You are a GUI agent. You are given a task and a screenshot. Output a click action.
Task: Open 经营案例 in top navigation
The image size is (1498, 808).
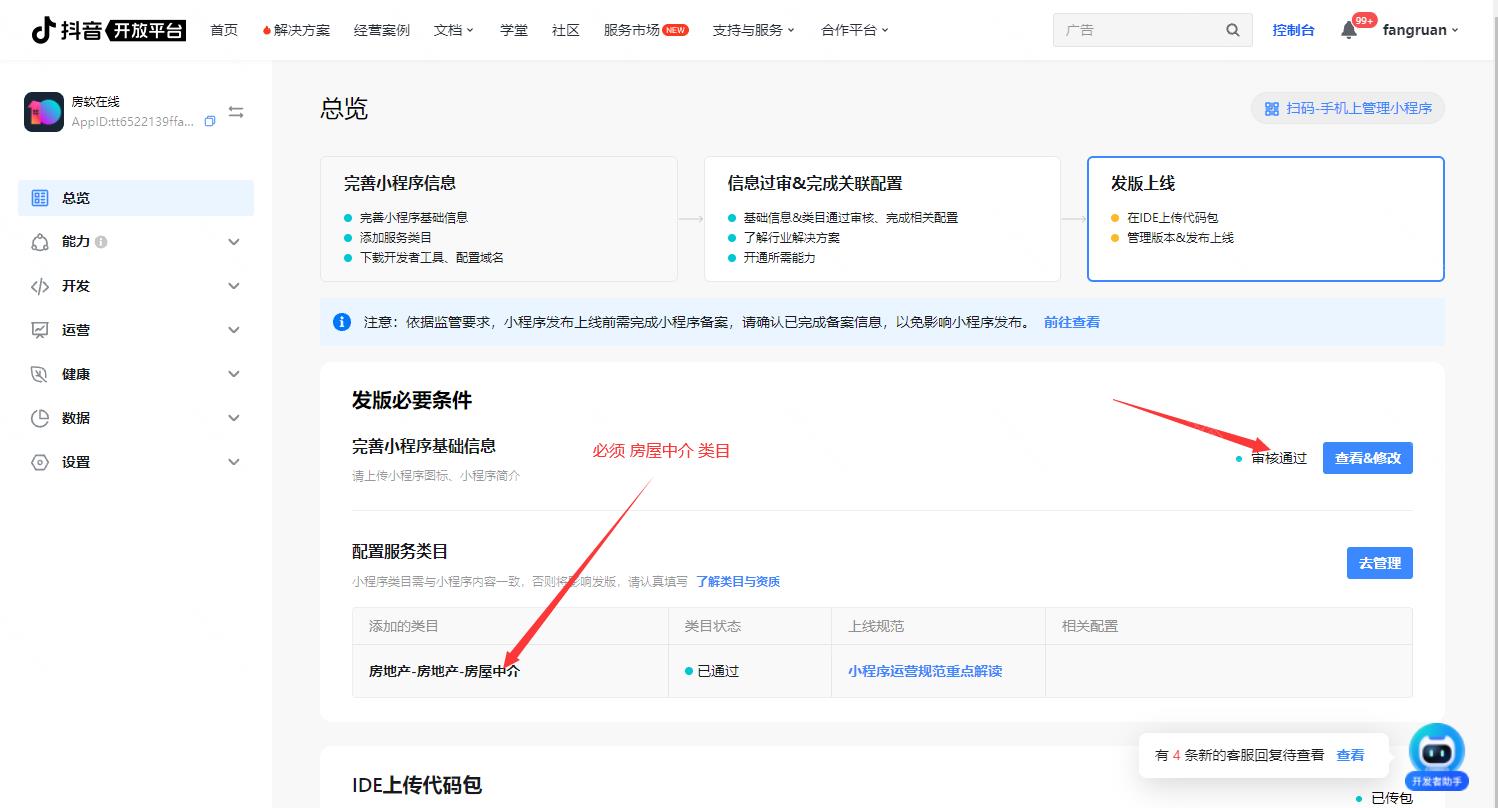click(382, 30)
